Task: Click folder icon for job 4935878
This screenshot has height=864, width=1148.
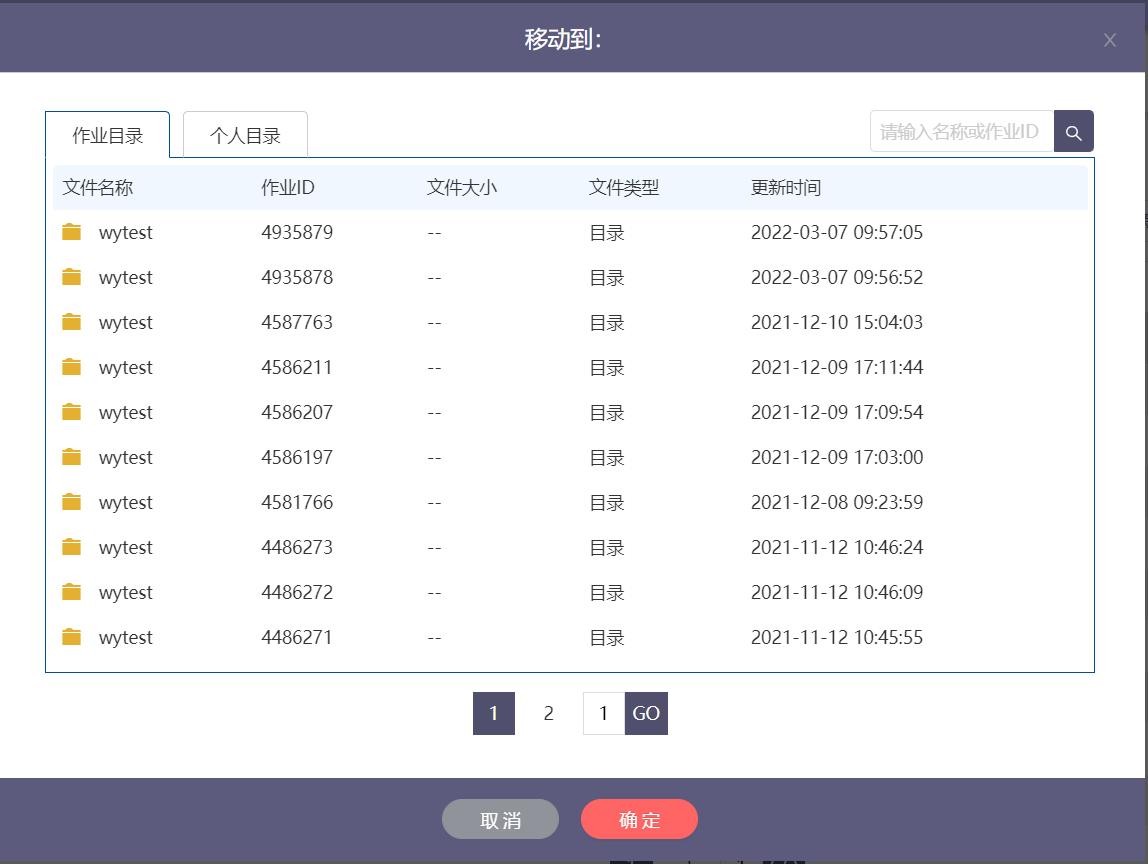Action: pos(71,277)
